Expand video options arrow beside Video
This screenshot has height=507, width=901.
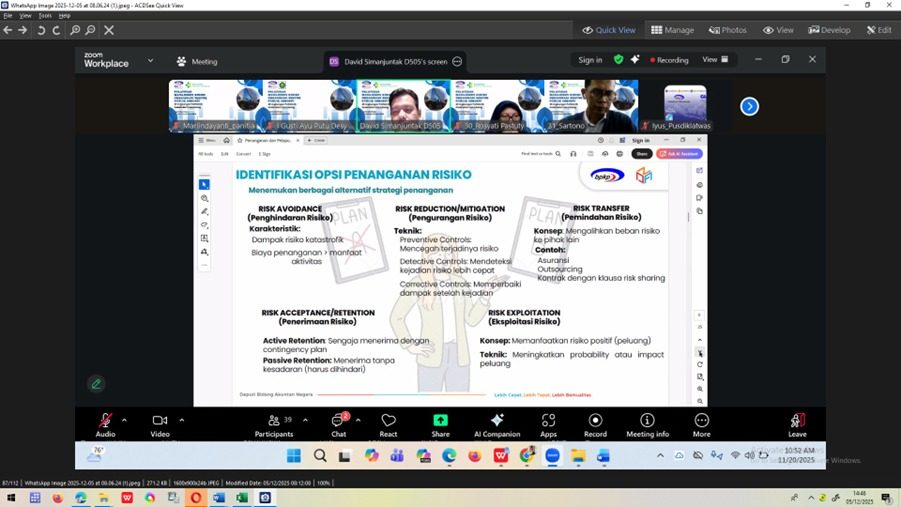pos(181,420)
